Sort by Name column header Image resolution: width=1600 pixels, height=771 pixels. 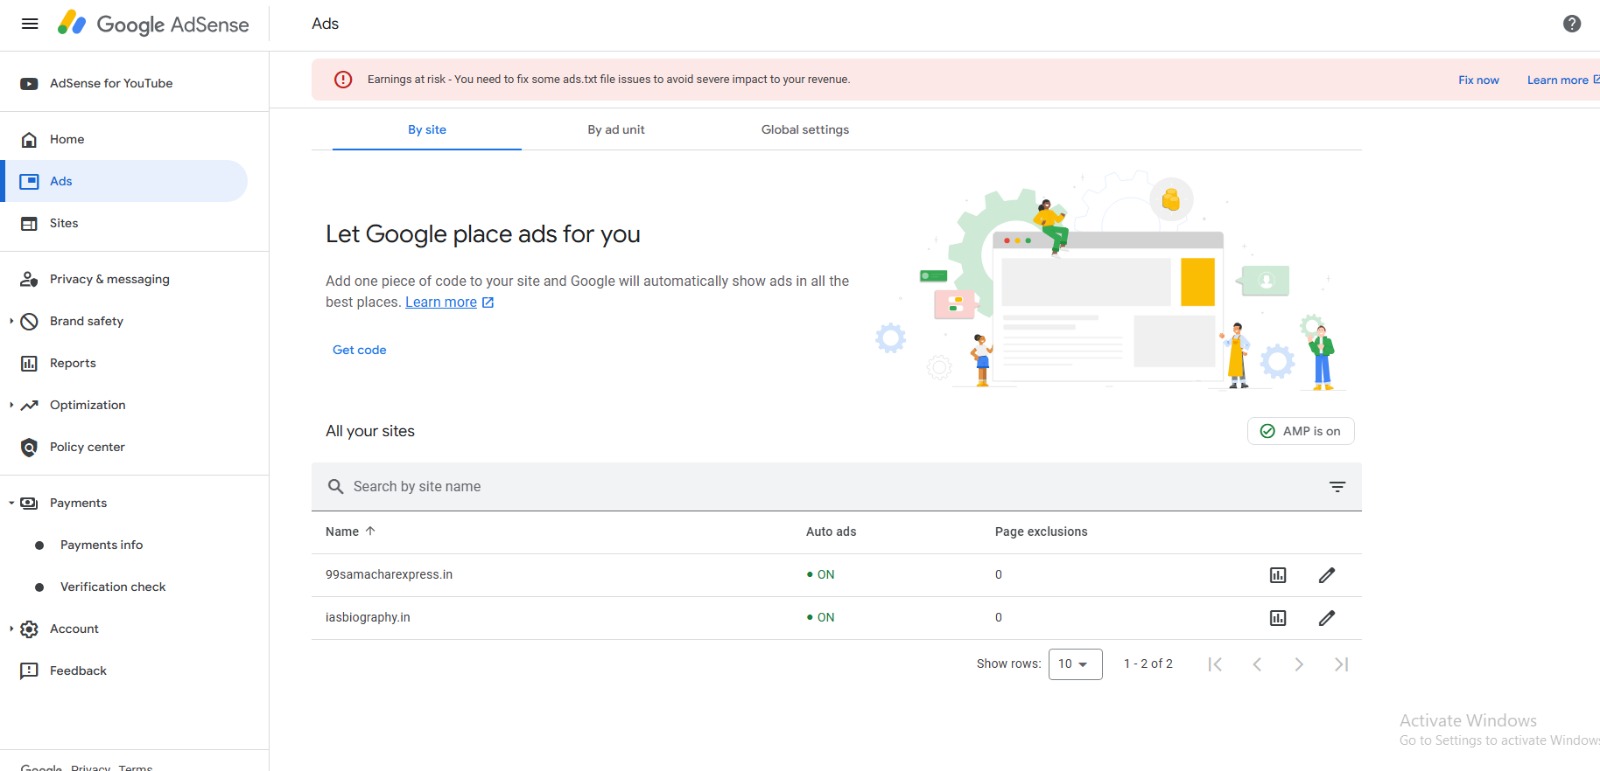350,532
